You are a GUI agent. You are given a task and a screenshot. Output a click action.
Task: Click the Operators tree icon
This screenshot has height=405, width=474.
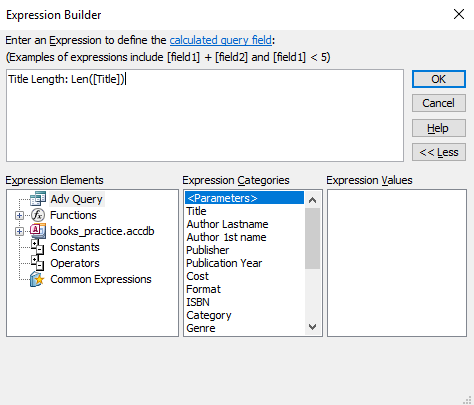(x=37, y=263)
